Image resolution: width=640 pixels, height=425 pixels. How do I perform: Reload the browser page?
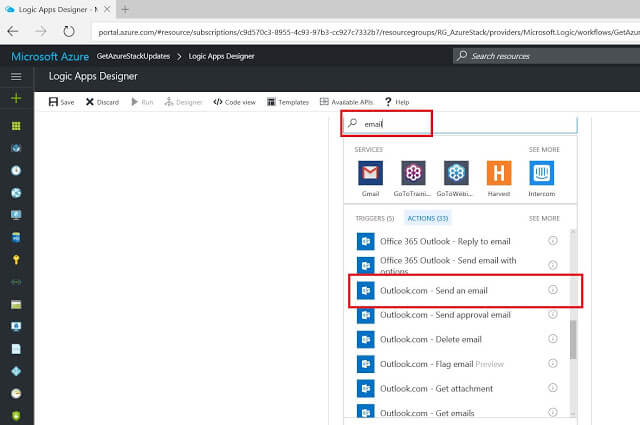point(69,31)
